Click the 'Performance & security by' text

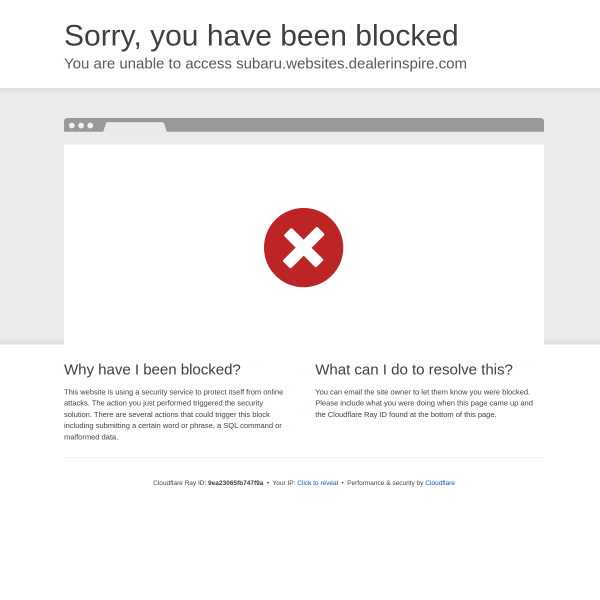pos(385,483)
